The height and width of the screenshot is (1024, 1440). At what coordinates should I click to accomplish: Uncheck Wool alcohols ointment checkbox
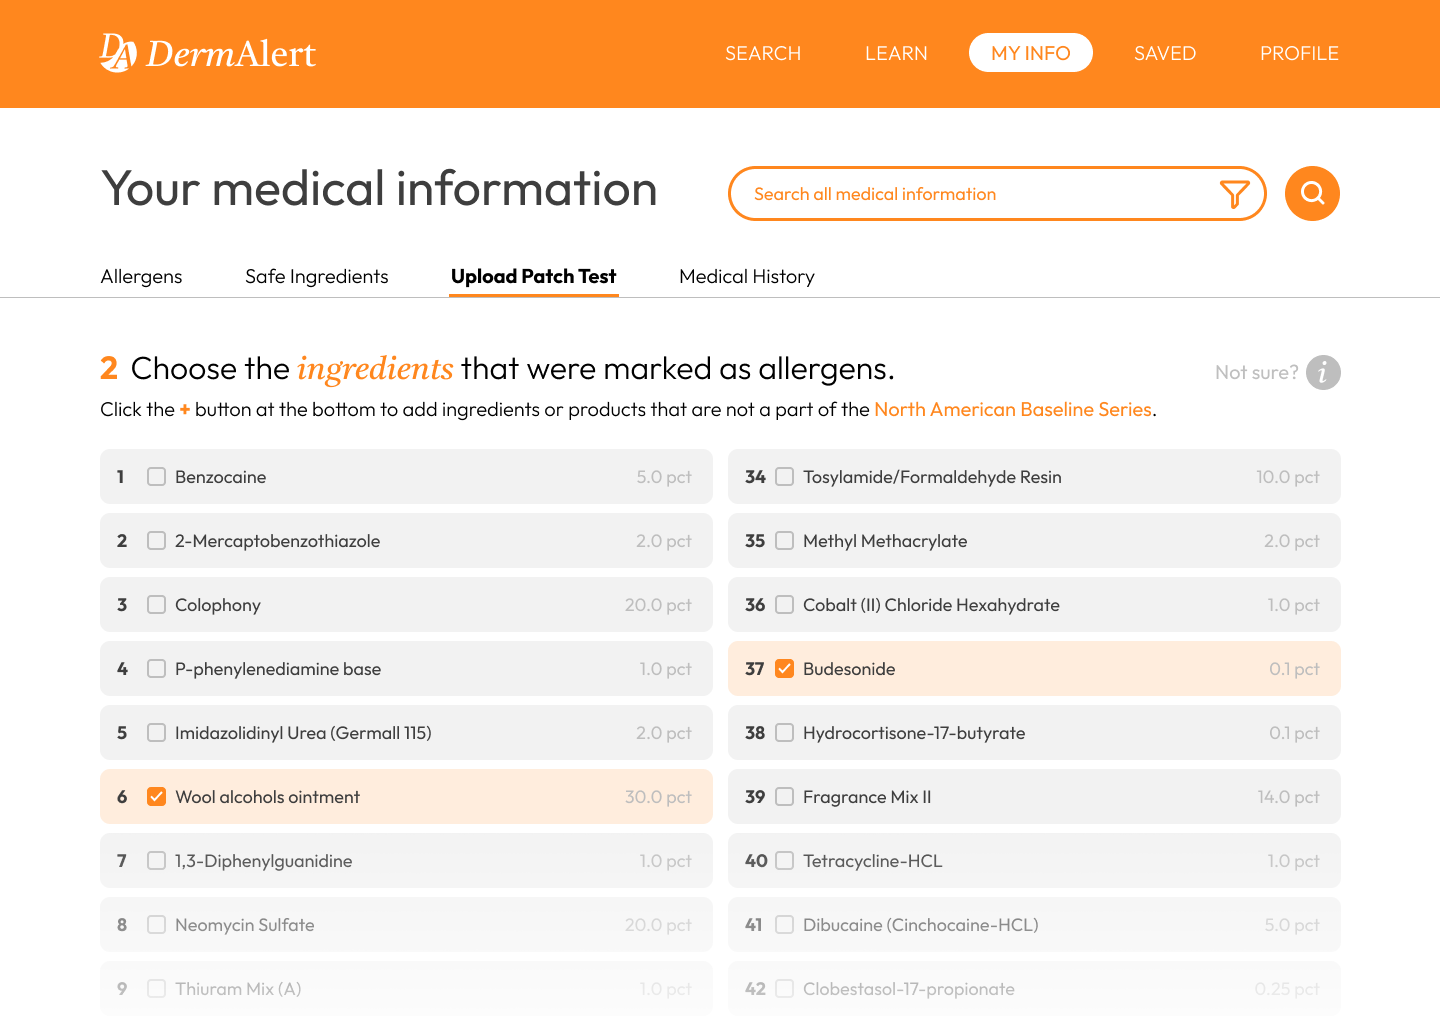(x=156, y=797)
